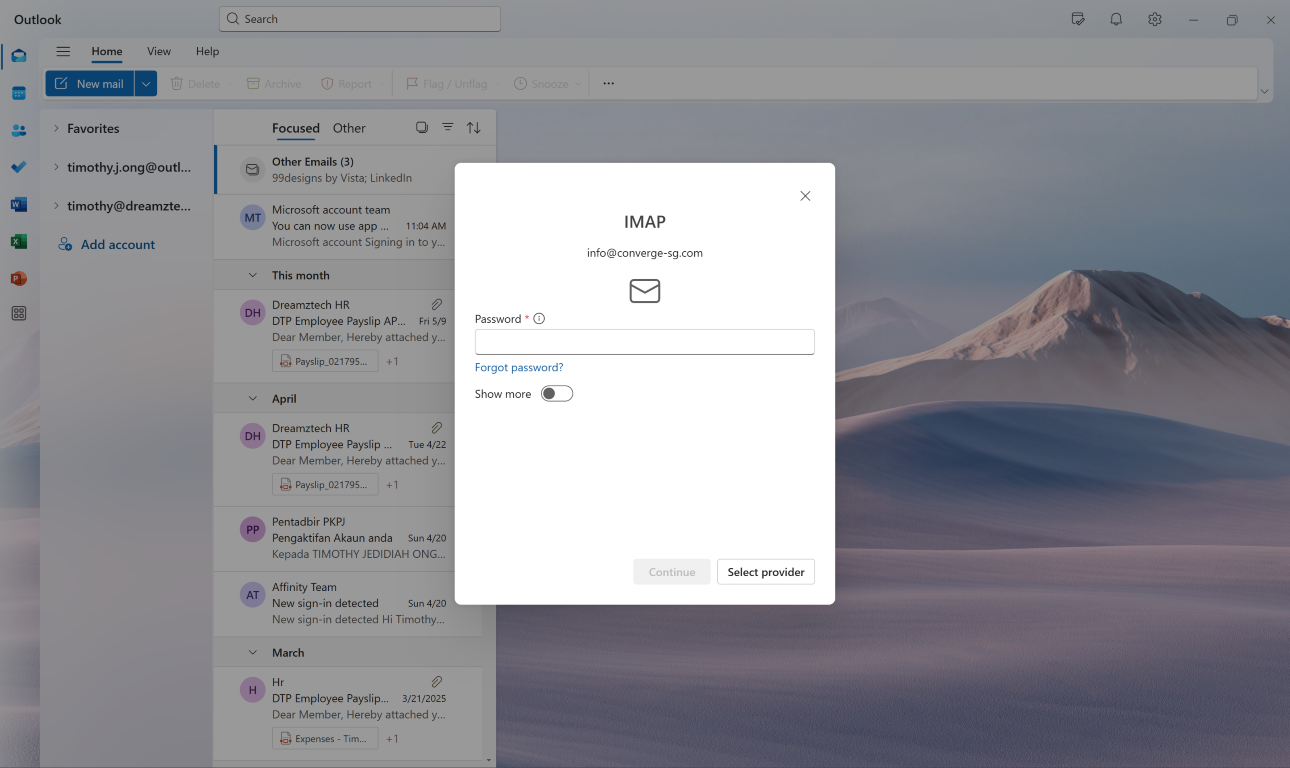The image size is (1290, 768).
Task: Open the notifications bell
Action: tap(1116, 19)
